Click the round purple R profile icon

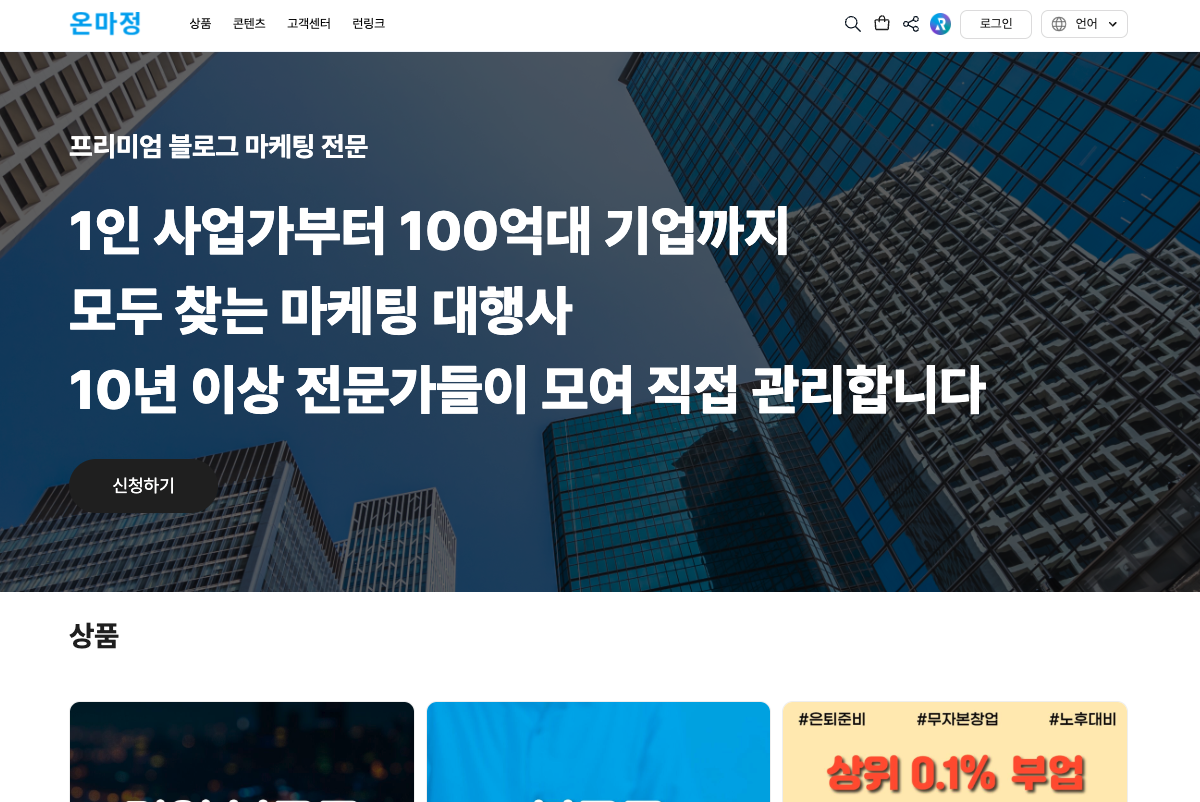tap(940, 24)
